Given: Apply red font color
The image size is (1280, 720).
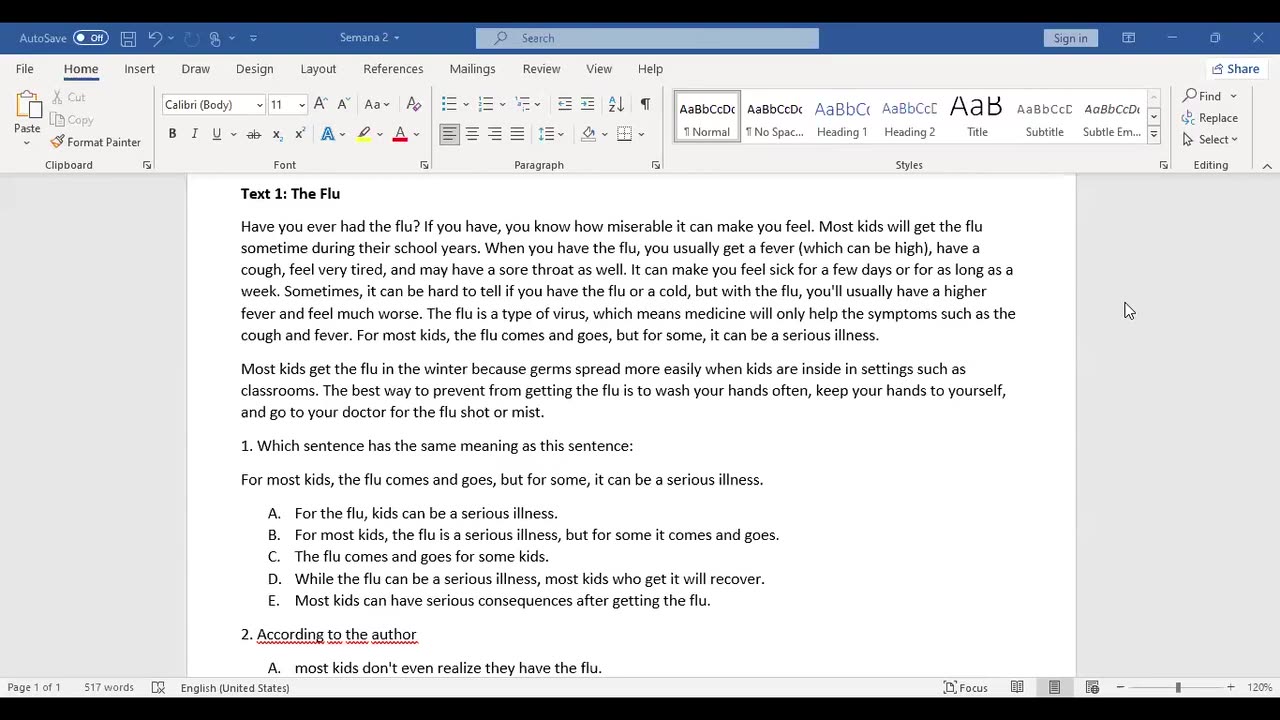Looking at the screenshot, I should (x=400, y=134).
